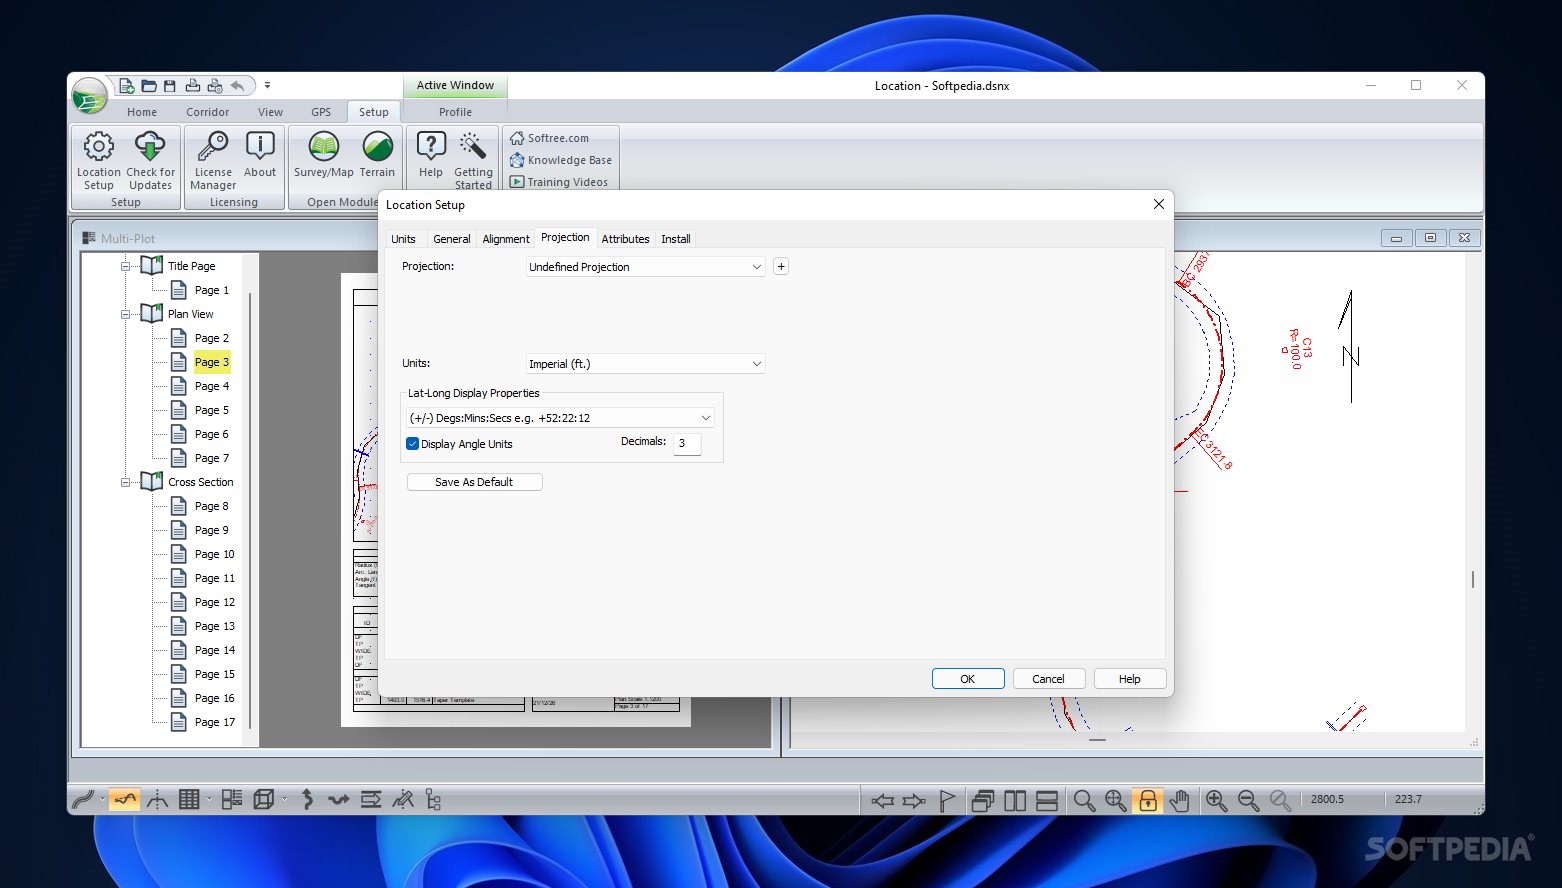Click the zoom window magnifier icon
1562x888 pixels.
[x=1084, y=800]
